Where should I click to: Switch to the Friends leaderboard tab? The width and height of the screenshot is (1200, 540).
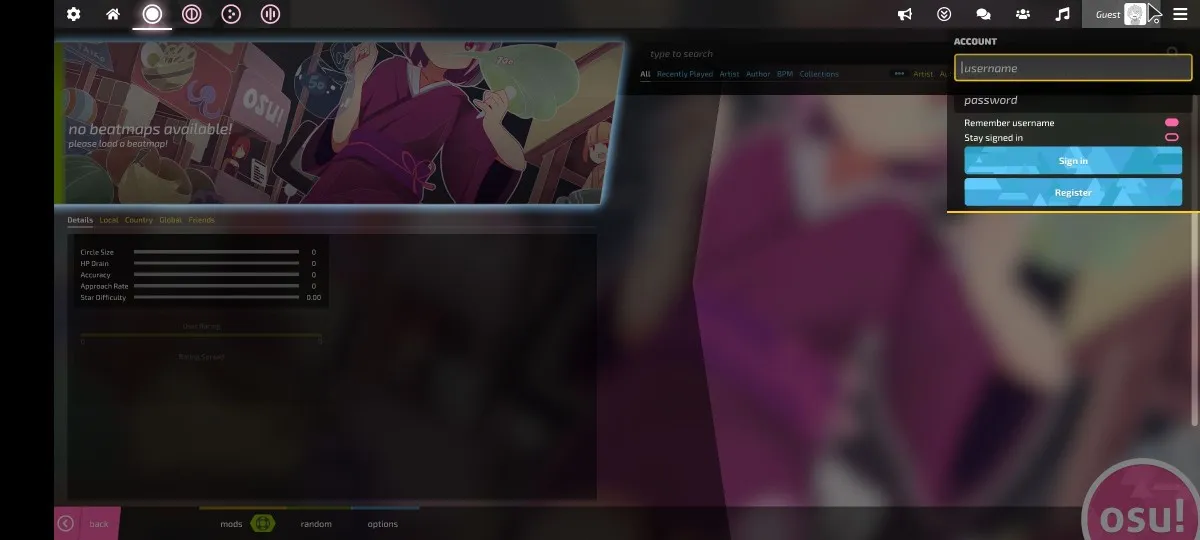tap(201, 220)
